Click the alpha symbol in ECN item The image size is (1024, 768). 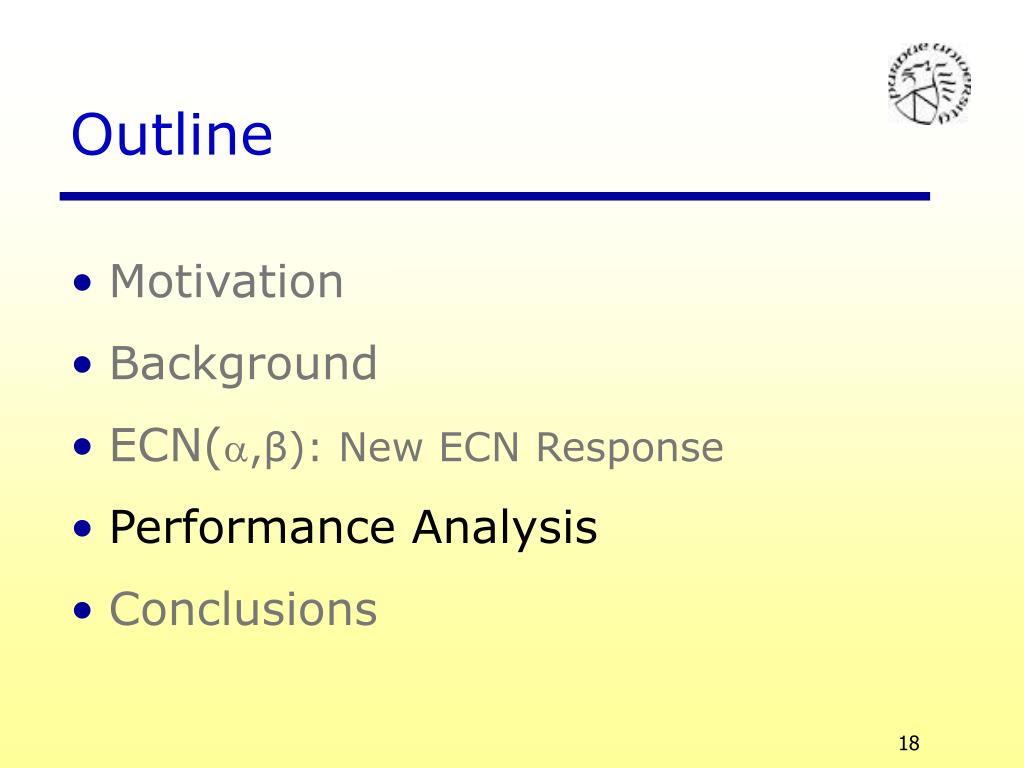coord(234,451)
